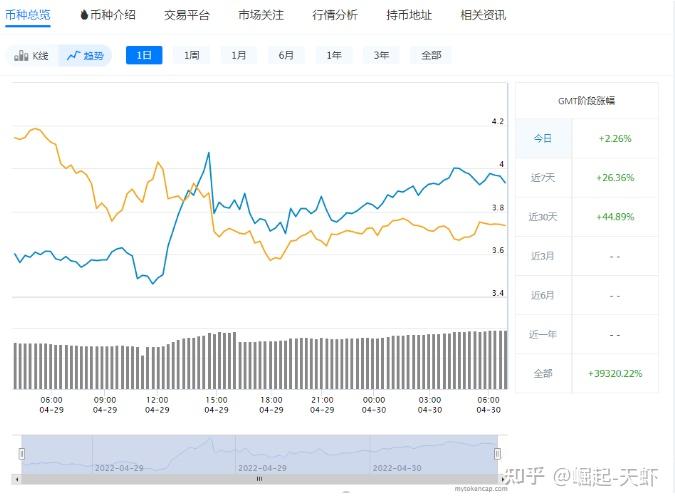Open the 币种总览 tab

click(28, 15)
